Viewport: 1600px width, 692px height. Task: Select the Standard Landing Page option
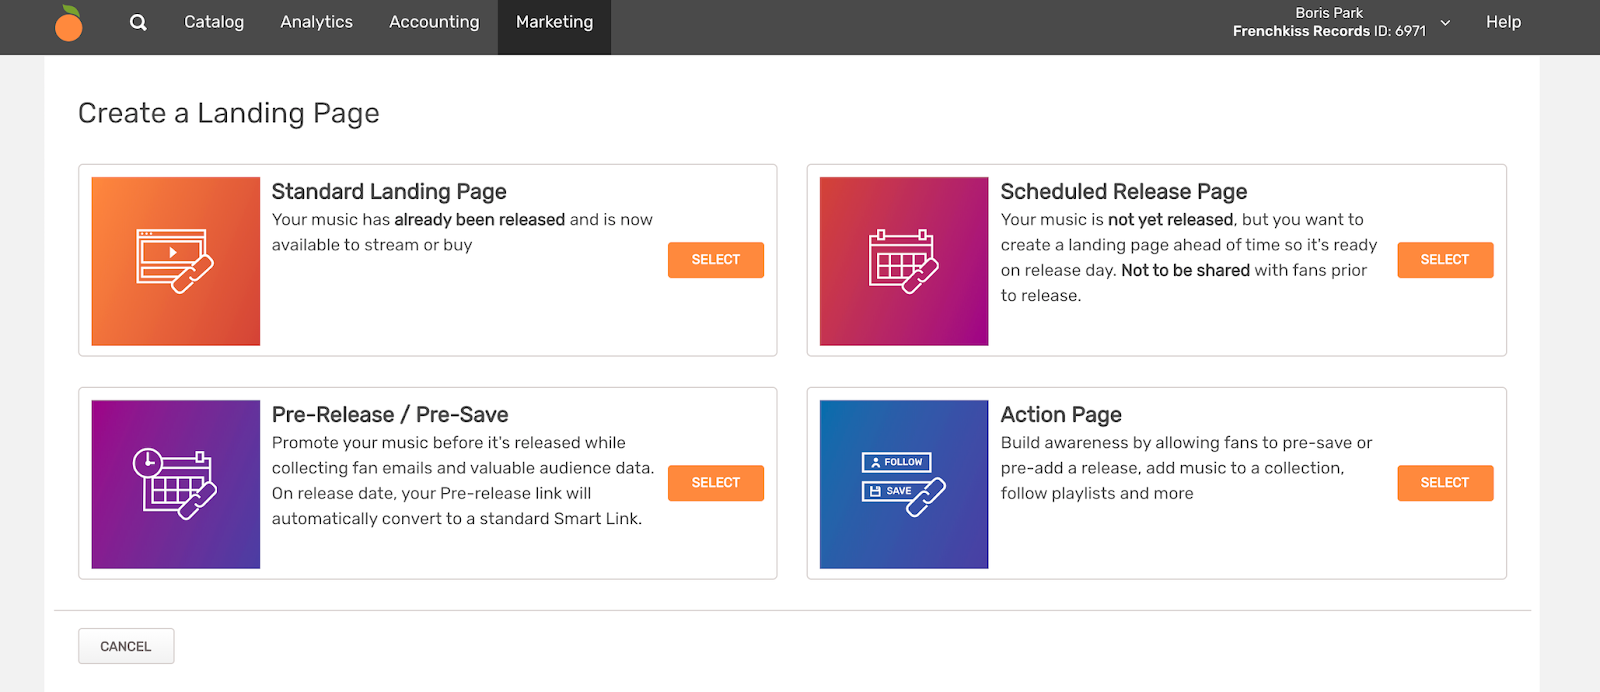click(x=715, y=260)
